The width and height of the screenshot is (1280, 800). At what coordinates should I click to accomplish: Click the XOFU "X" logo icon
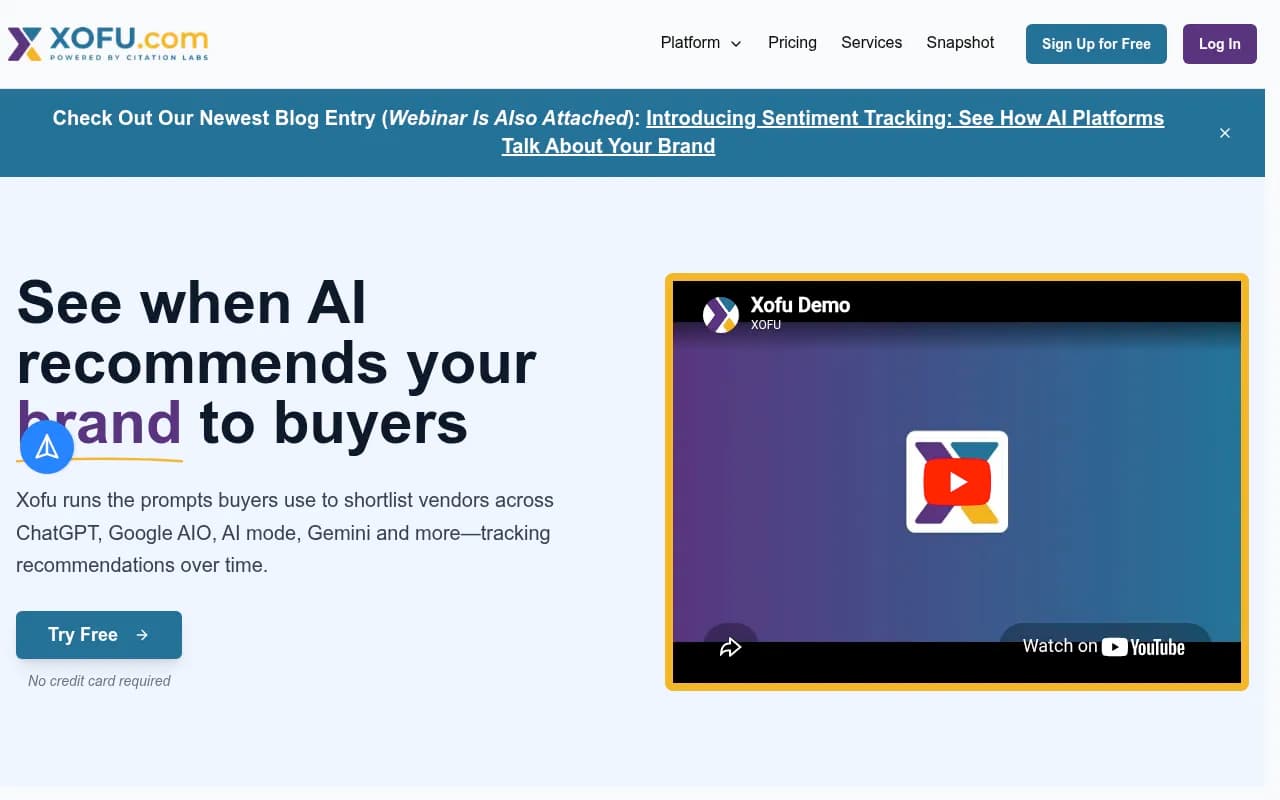pyautogui.click(x=23, y=42)
